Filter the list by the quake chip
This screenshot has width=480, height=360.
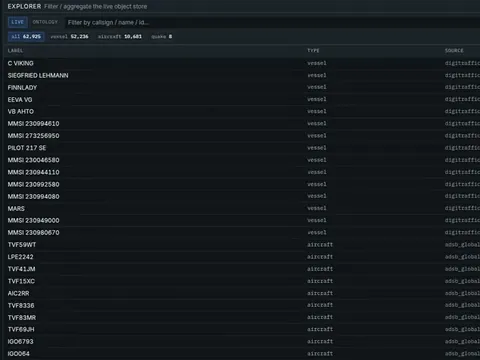click(x=162, y=37)
